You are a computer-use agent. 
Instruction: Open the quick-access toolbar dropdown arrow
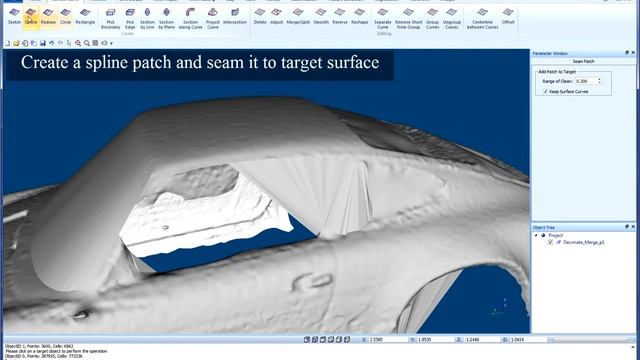(x=111, y=43)
